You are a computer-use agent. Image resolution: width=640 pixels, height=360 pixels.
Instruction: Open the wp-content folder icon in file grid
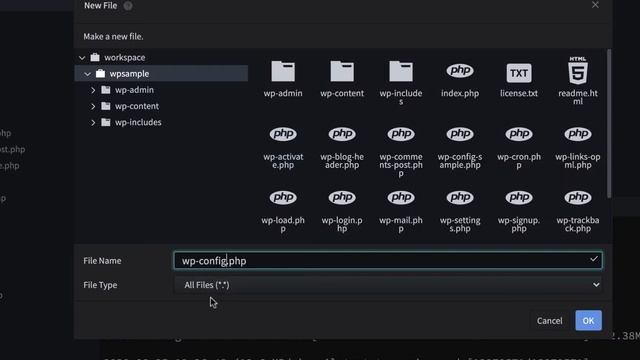pyautogui.click(x=342, y=71)
